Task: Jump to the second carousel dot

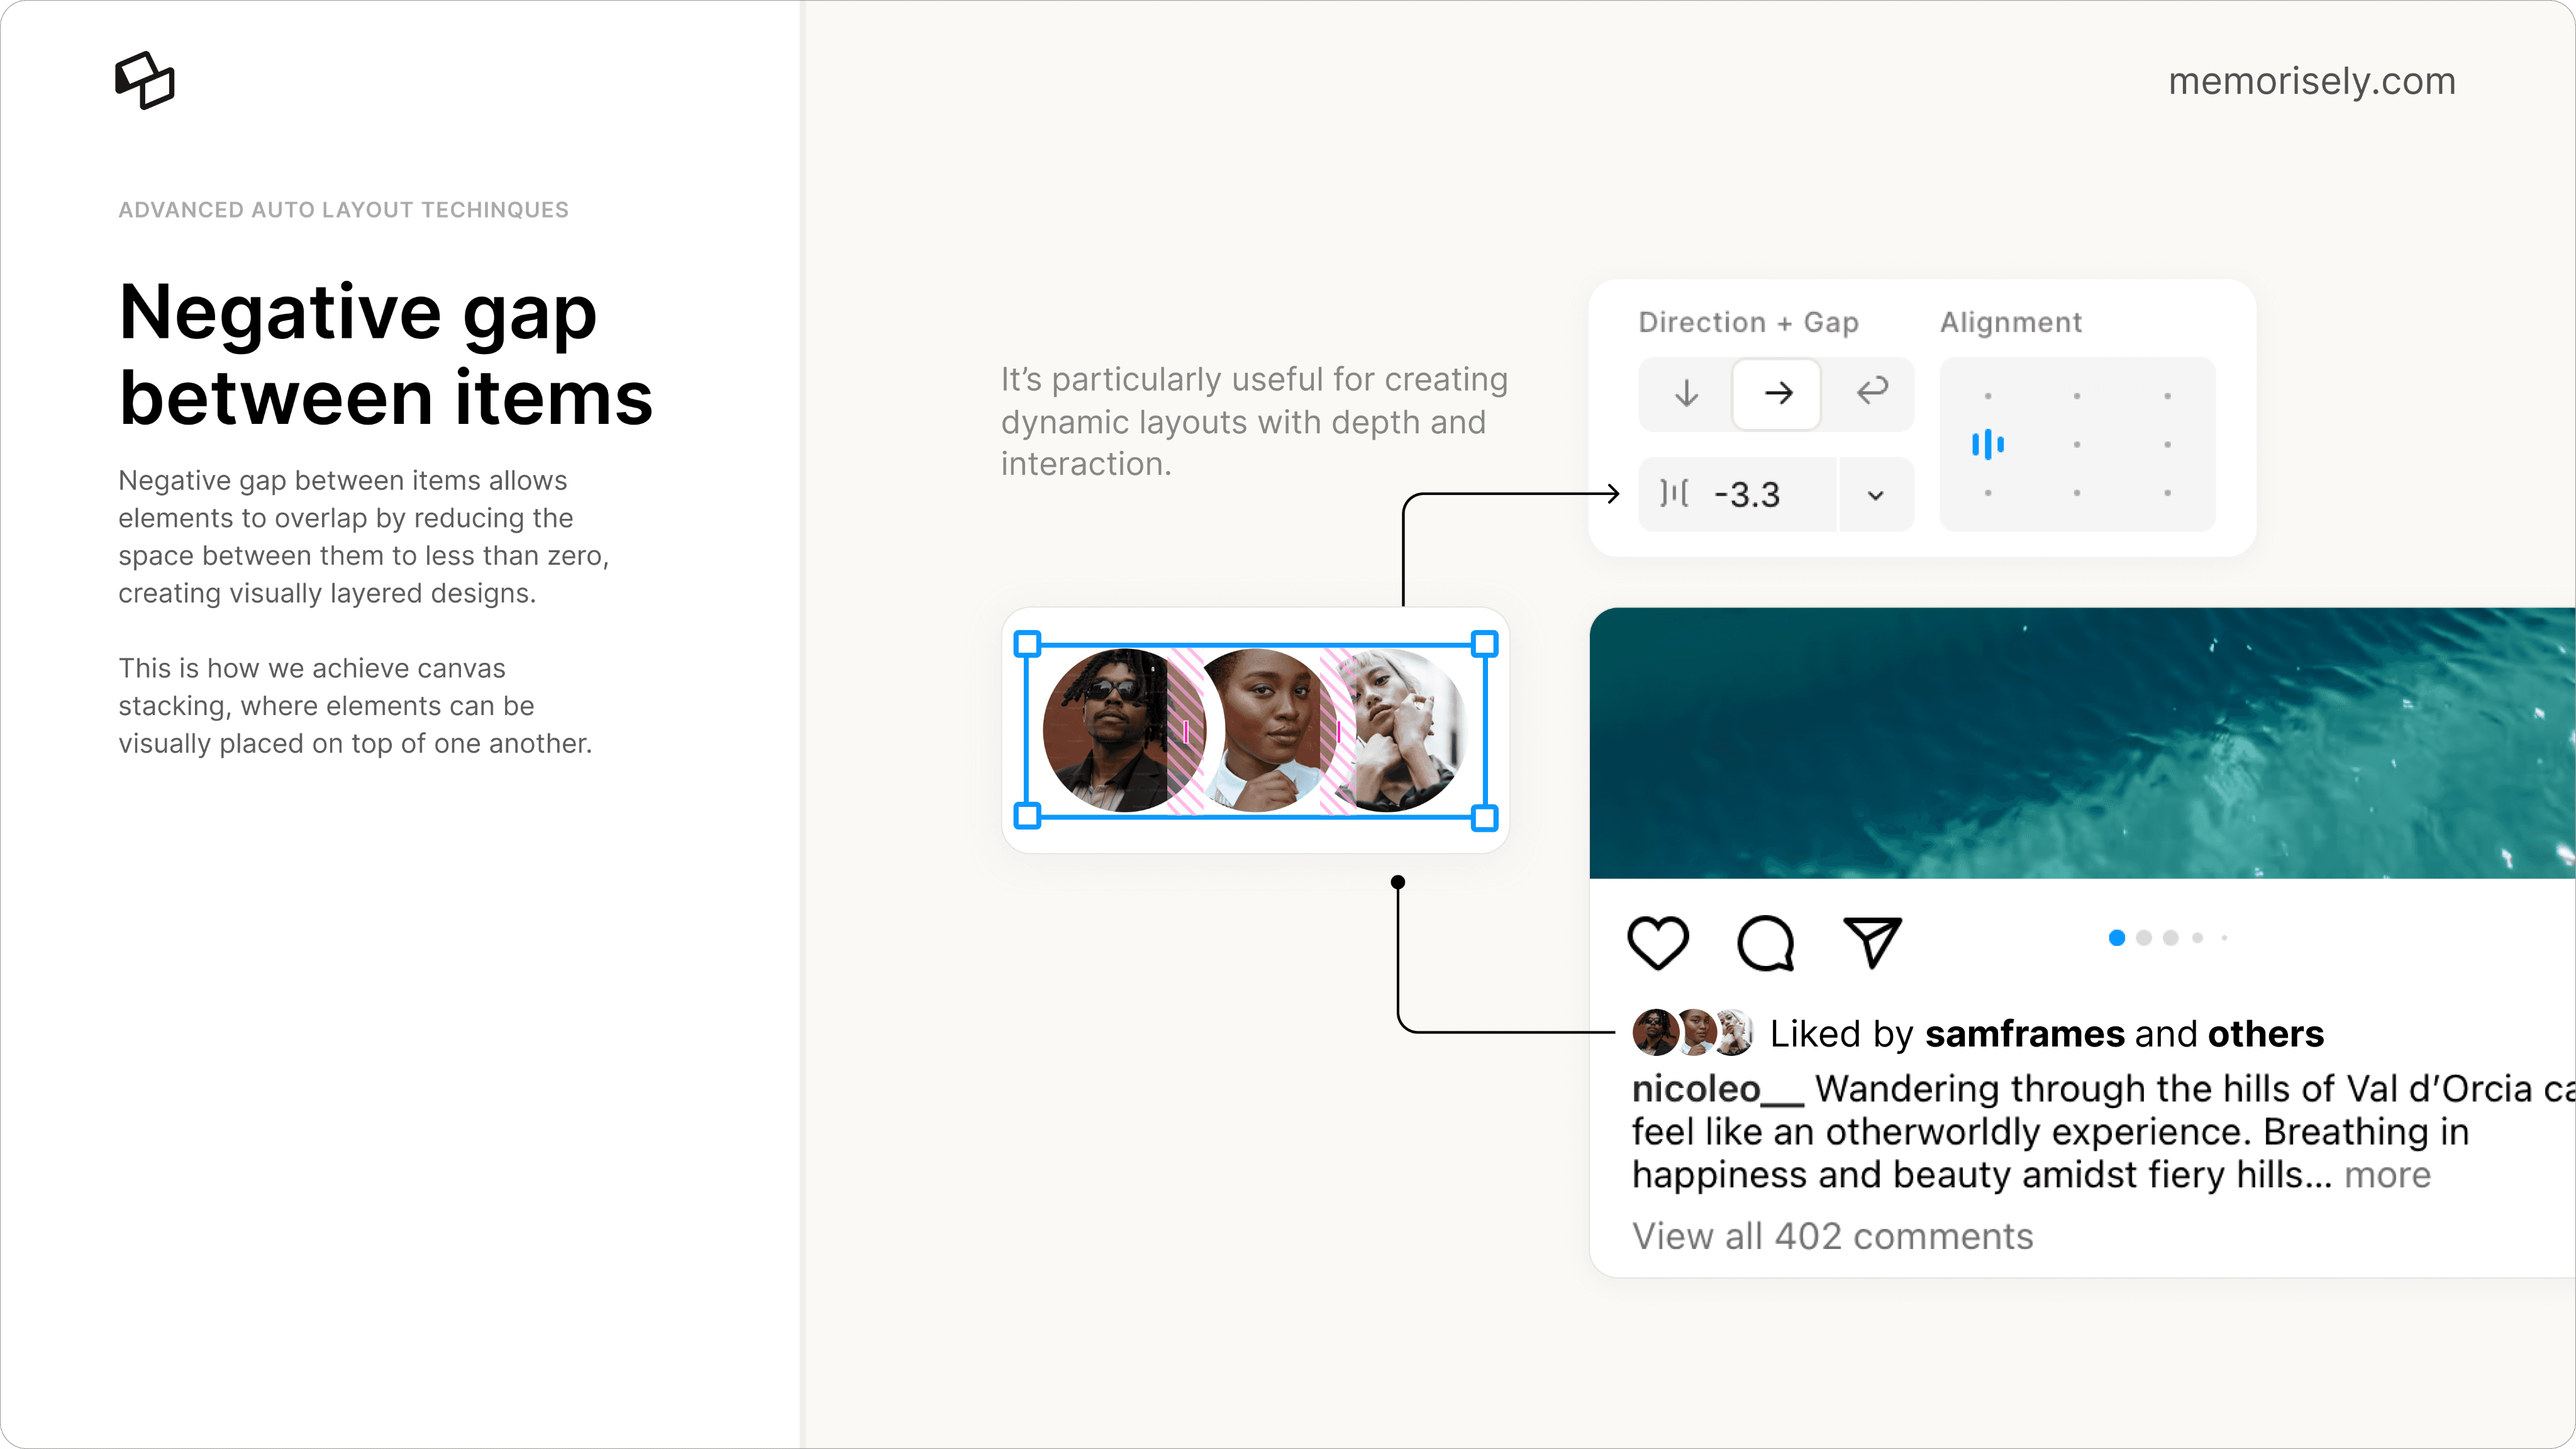Action: coord(2143,938)
